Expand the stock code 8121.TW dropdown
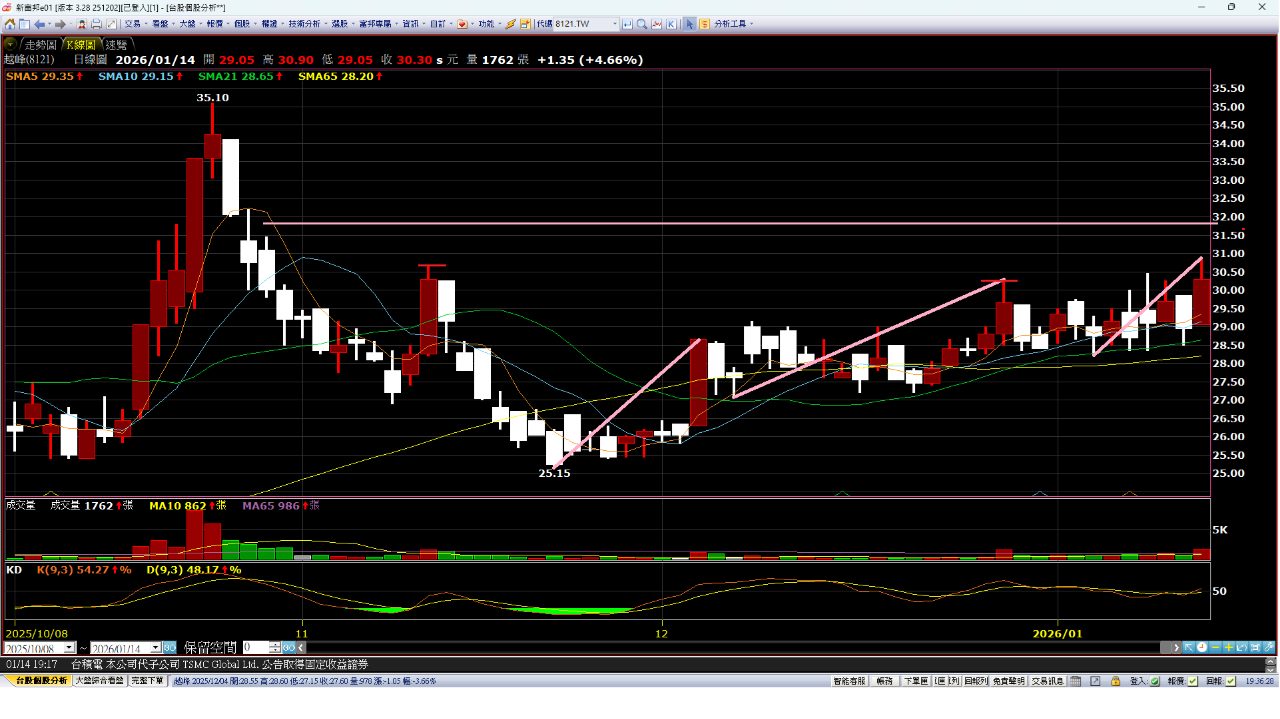Image resolution: width=1280 pixels, height=719 pixels. pos(615,23)
